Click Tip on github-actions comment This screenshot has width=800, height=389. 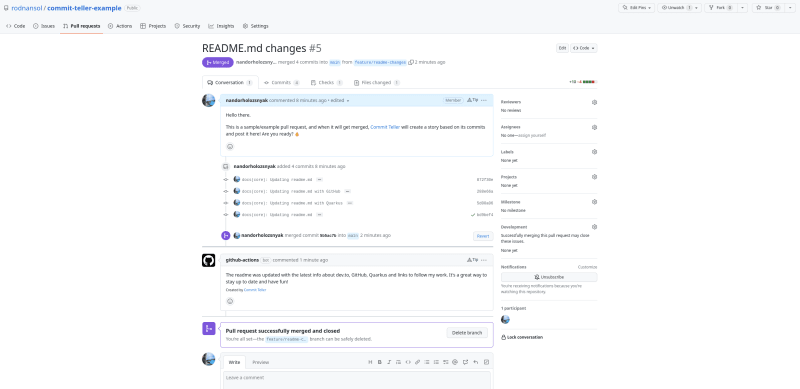[472, 260]
